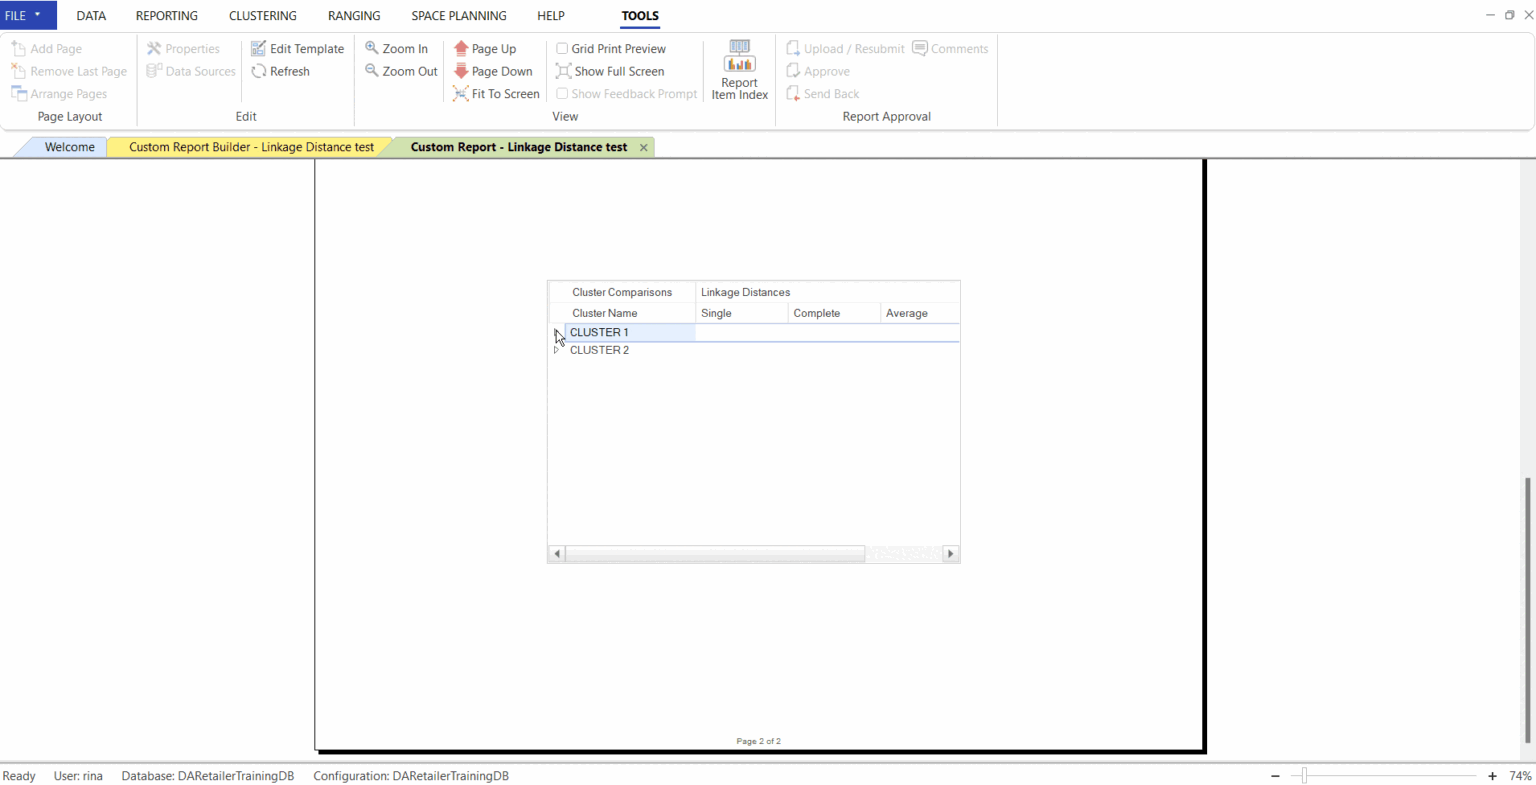The width and height of the screenshot is (1536, 785).
Task: Expand the CLUSTER 2 row
Action: coord(558,349)
